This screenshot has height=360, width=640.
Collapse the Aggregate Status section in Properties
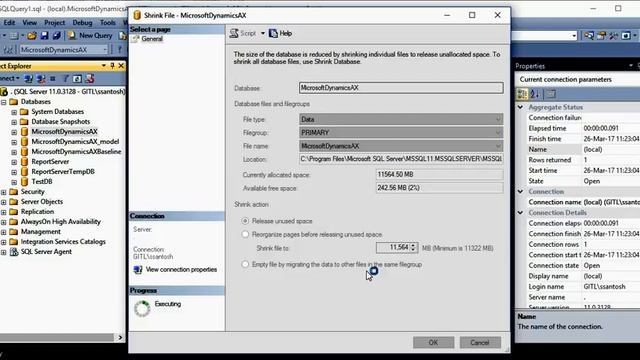[x=520, y=107]
